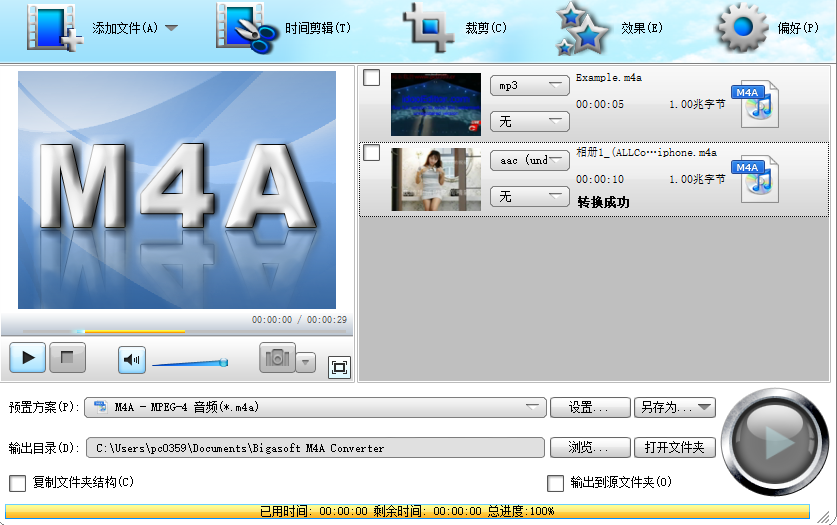This screenshot has height=525, width=837.
Task: Open the Effect (效果) stars icon
Action: pyautogui.click(x=582, y=28)
